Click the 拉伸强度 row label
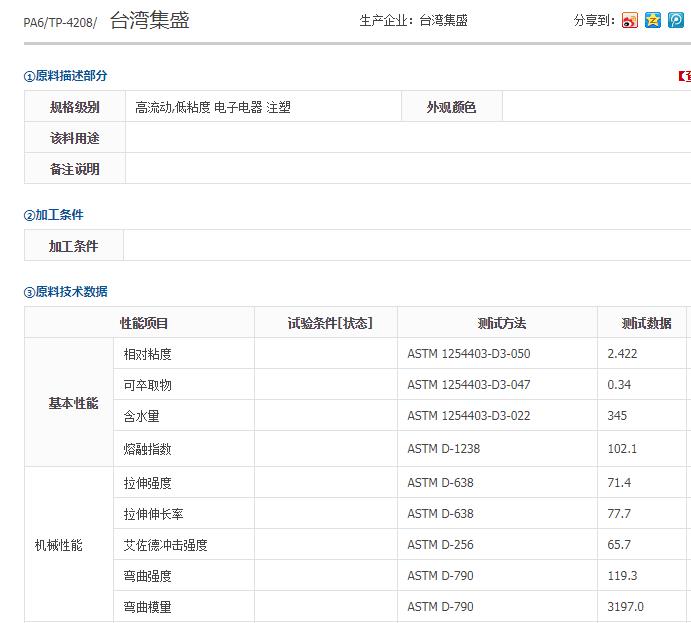Screen dimensions: 691x623 (x=147, y=483)
